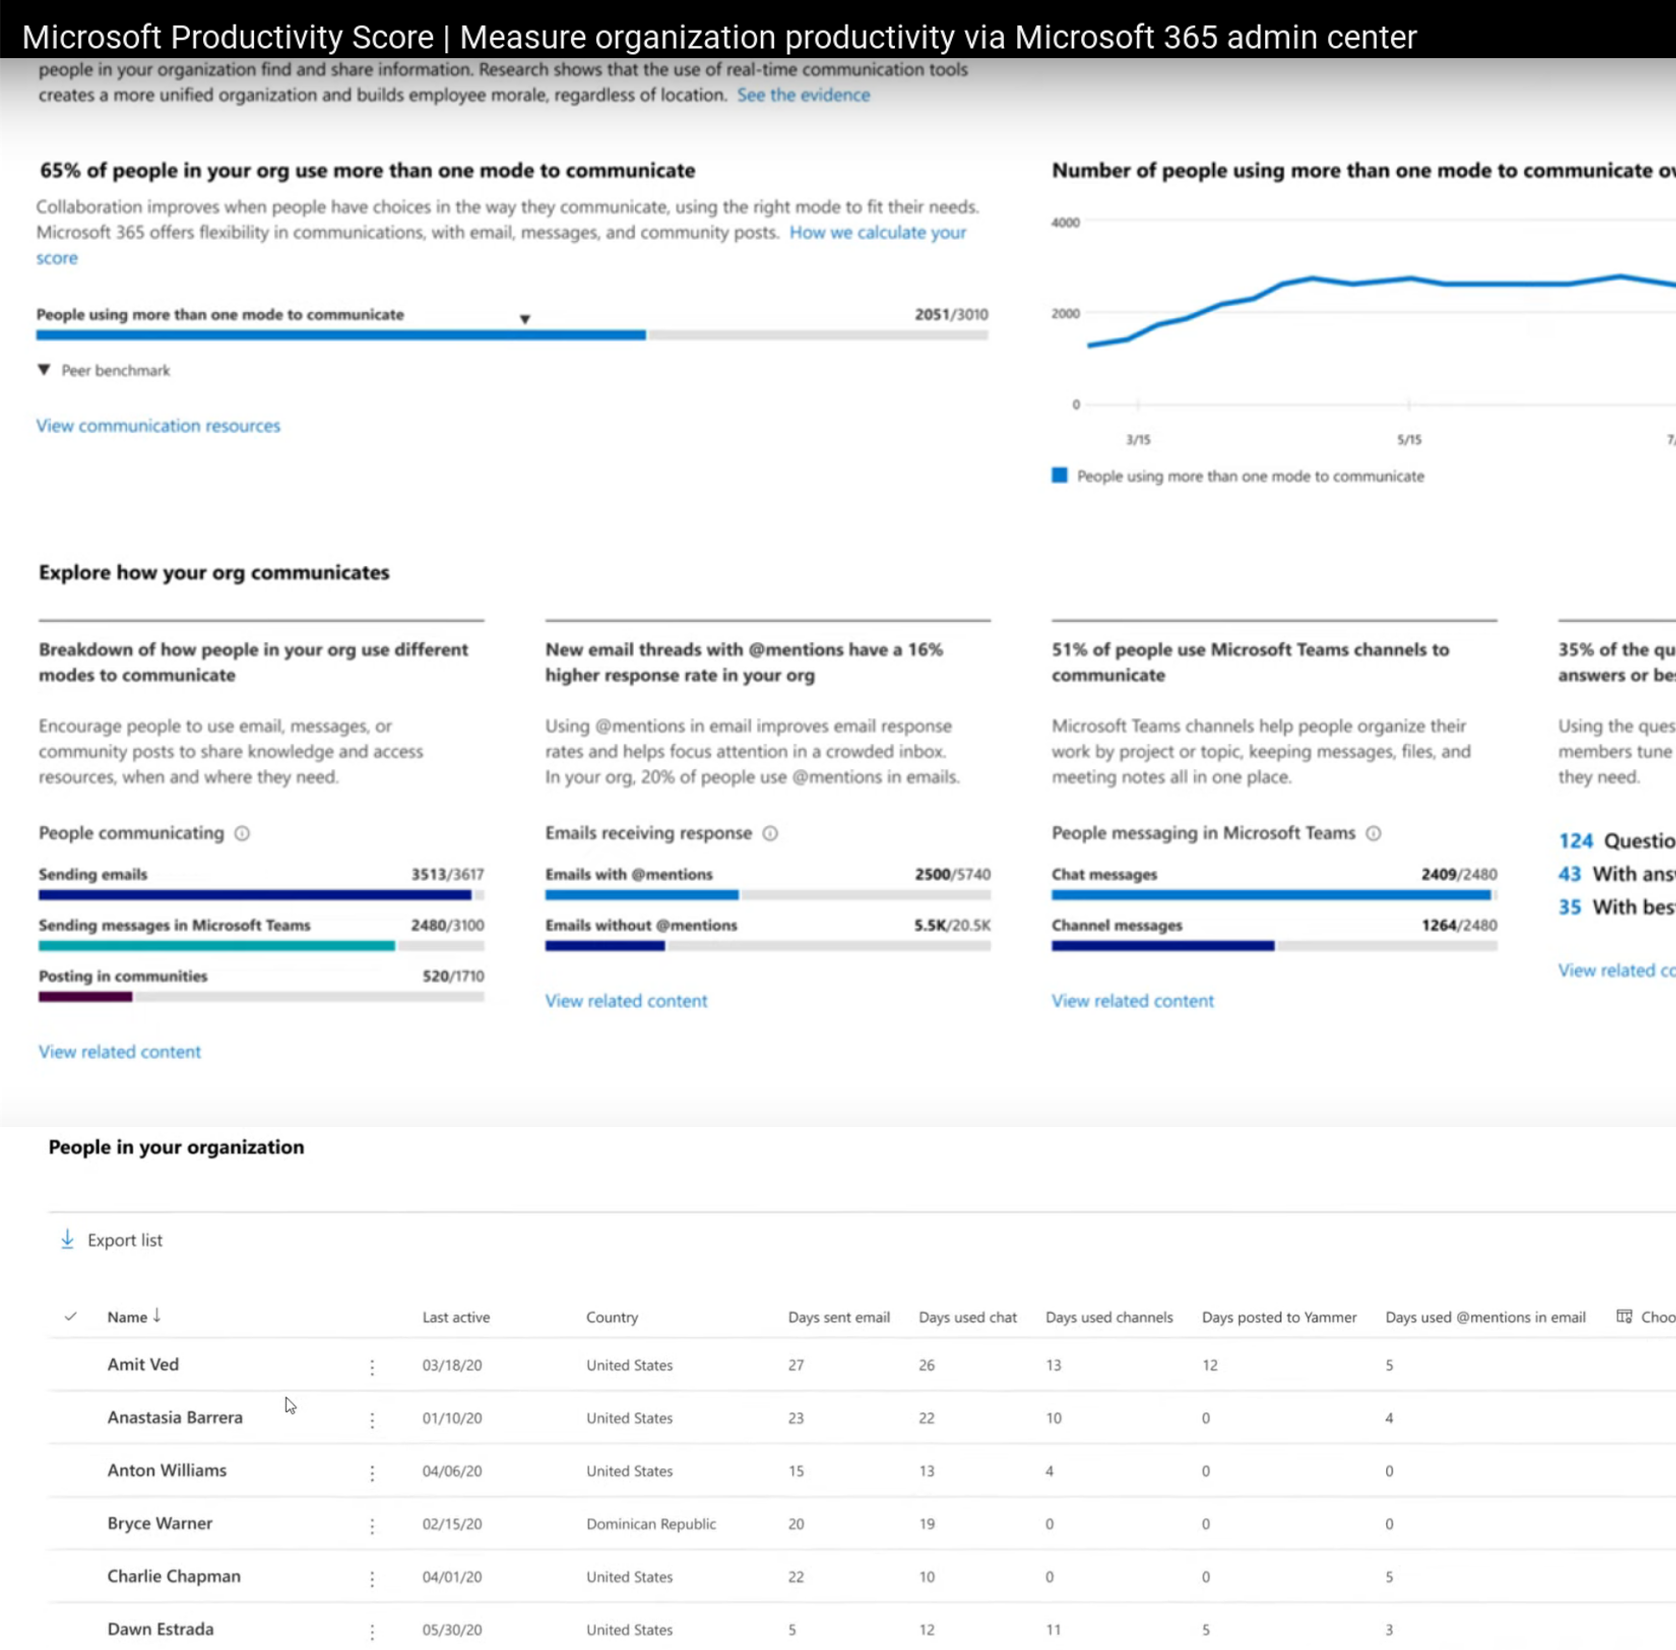Select Dawn Estrada in the people table

pos(160,1629)
